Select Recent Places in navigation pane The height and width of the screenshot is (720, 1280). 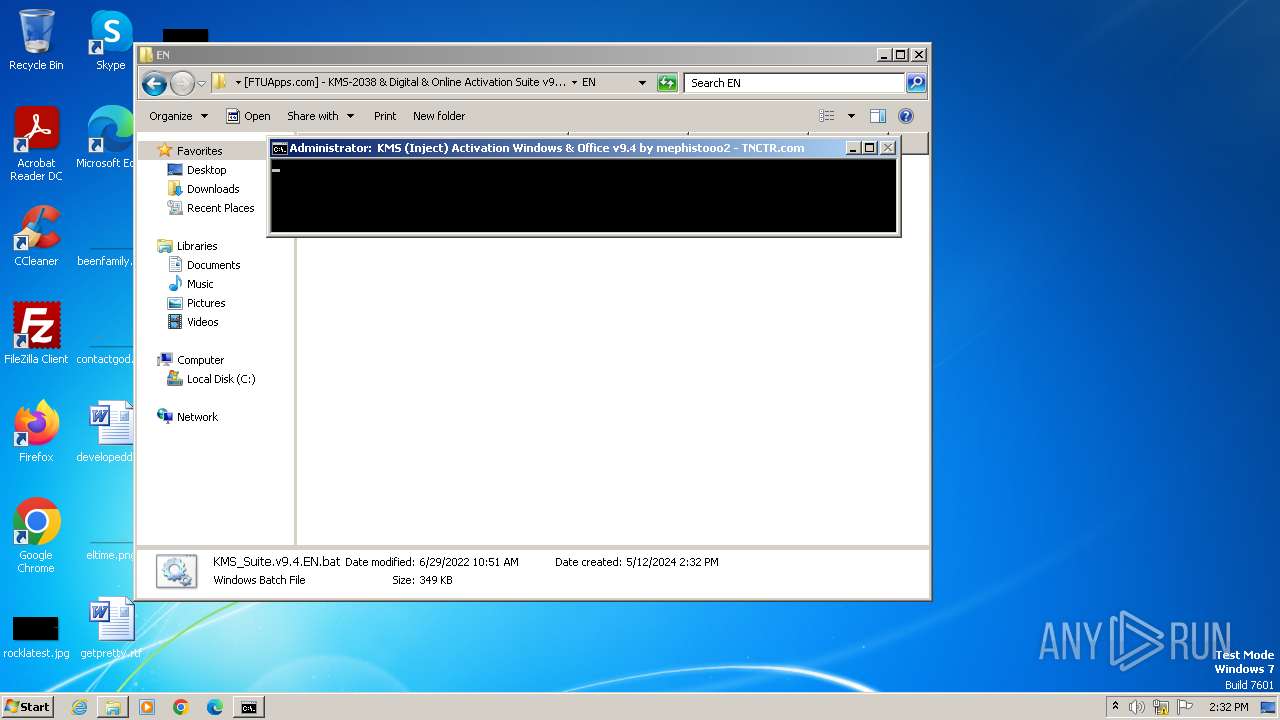tap(220, 208)
